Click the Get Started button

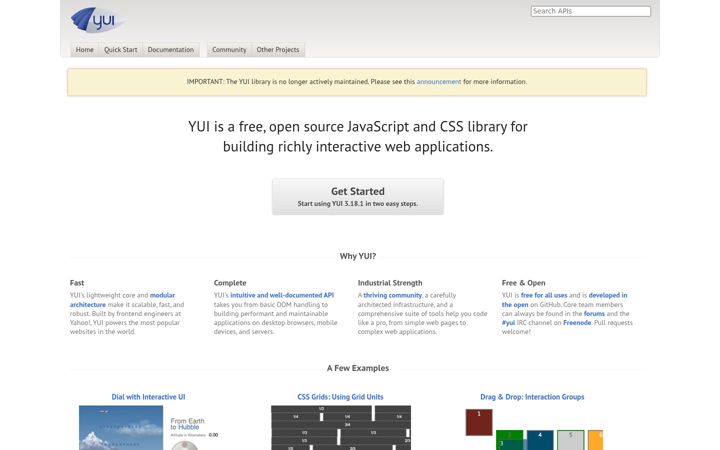[358, 197]
